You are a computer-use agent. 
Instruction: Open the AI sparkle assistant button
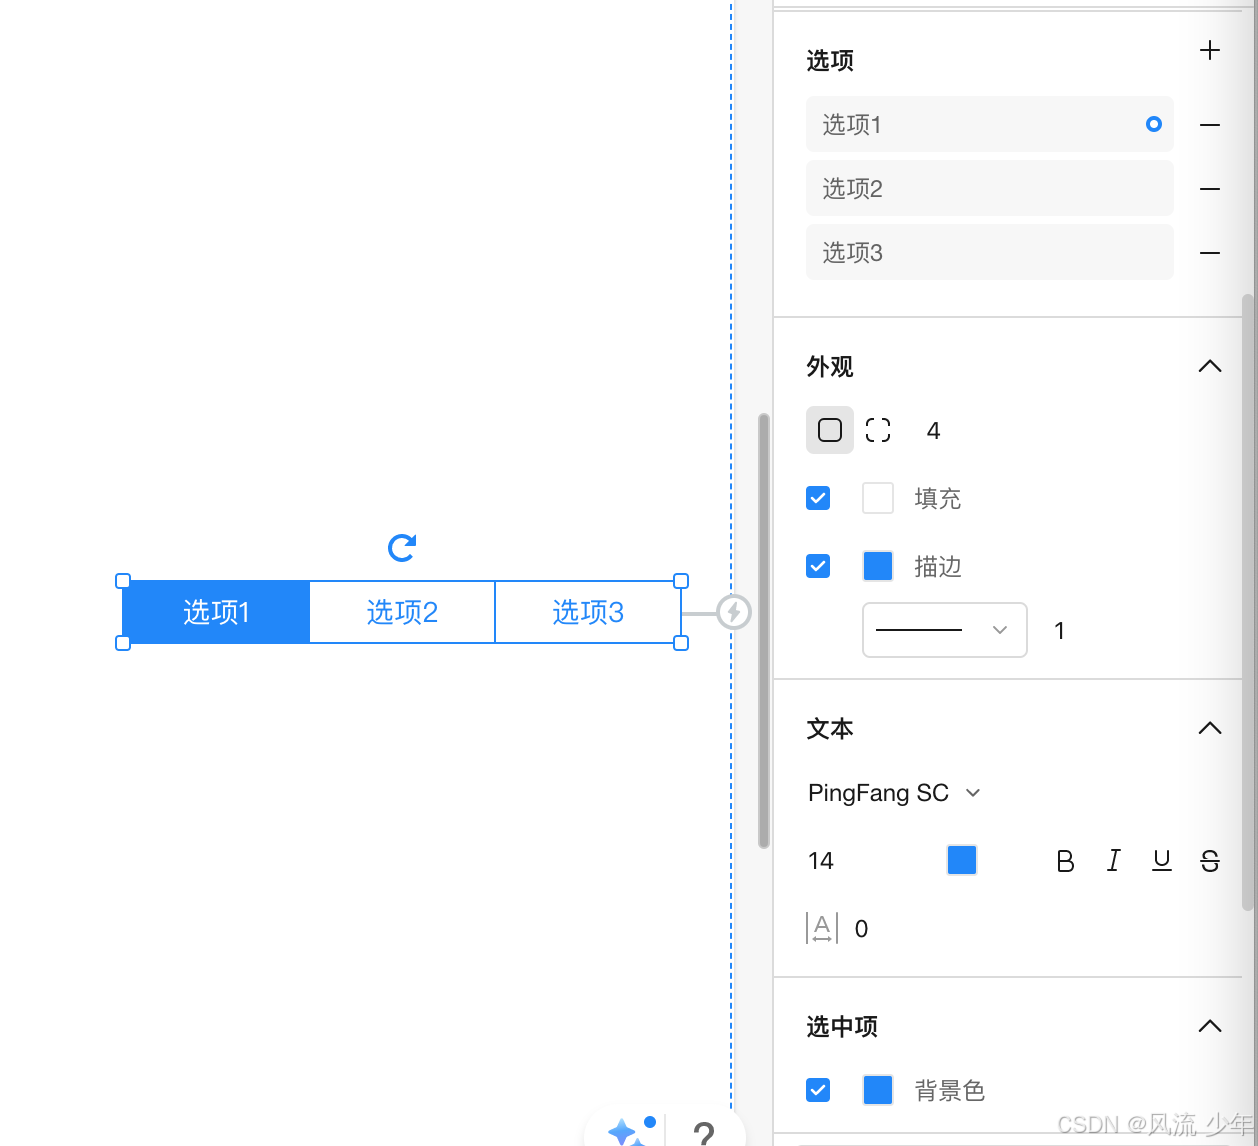point(628,1131)
